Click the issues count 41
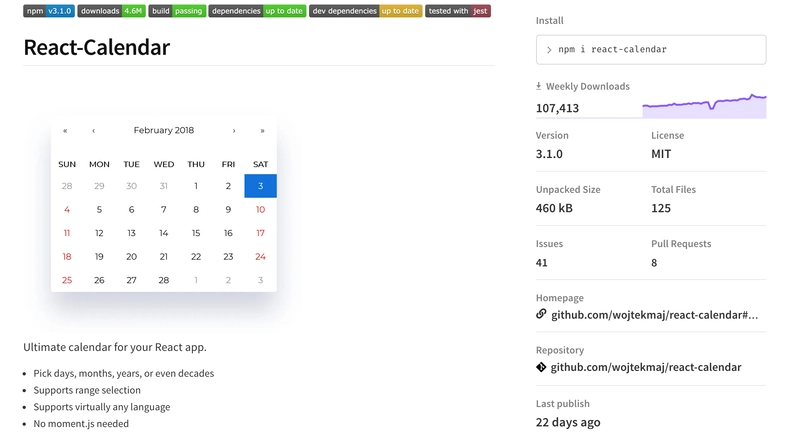Image resolution: width=800 pixels, height=438 pixels. [x=541, y=263]
